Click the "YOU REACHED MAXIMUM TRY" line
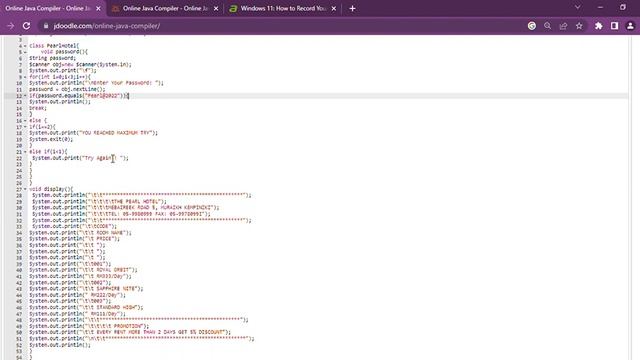This screenshot has width=640, height=360. (93, 133)
